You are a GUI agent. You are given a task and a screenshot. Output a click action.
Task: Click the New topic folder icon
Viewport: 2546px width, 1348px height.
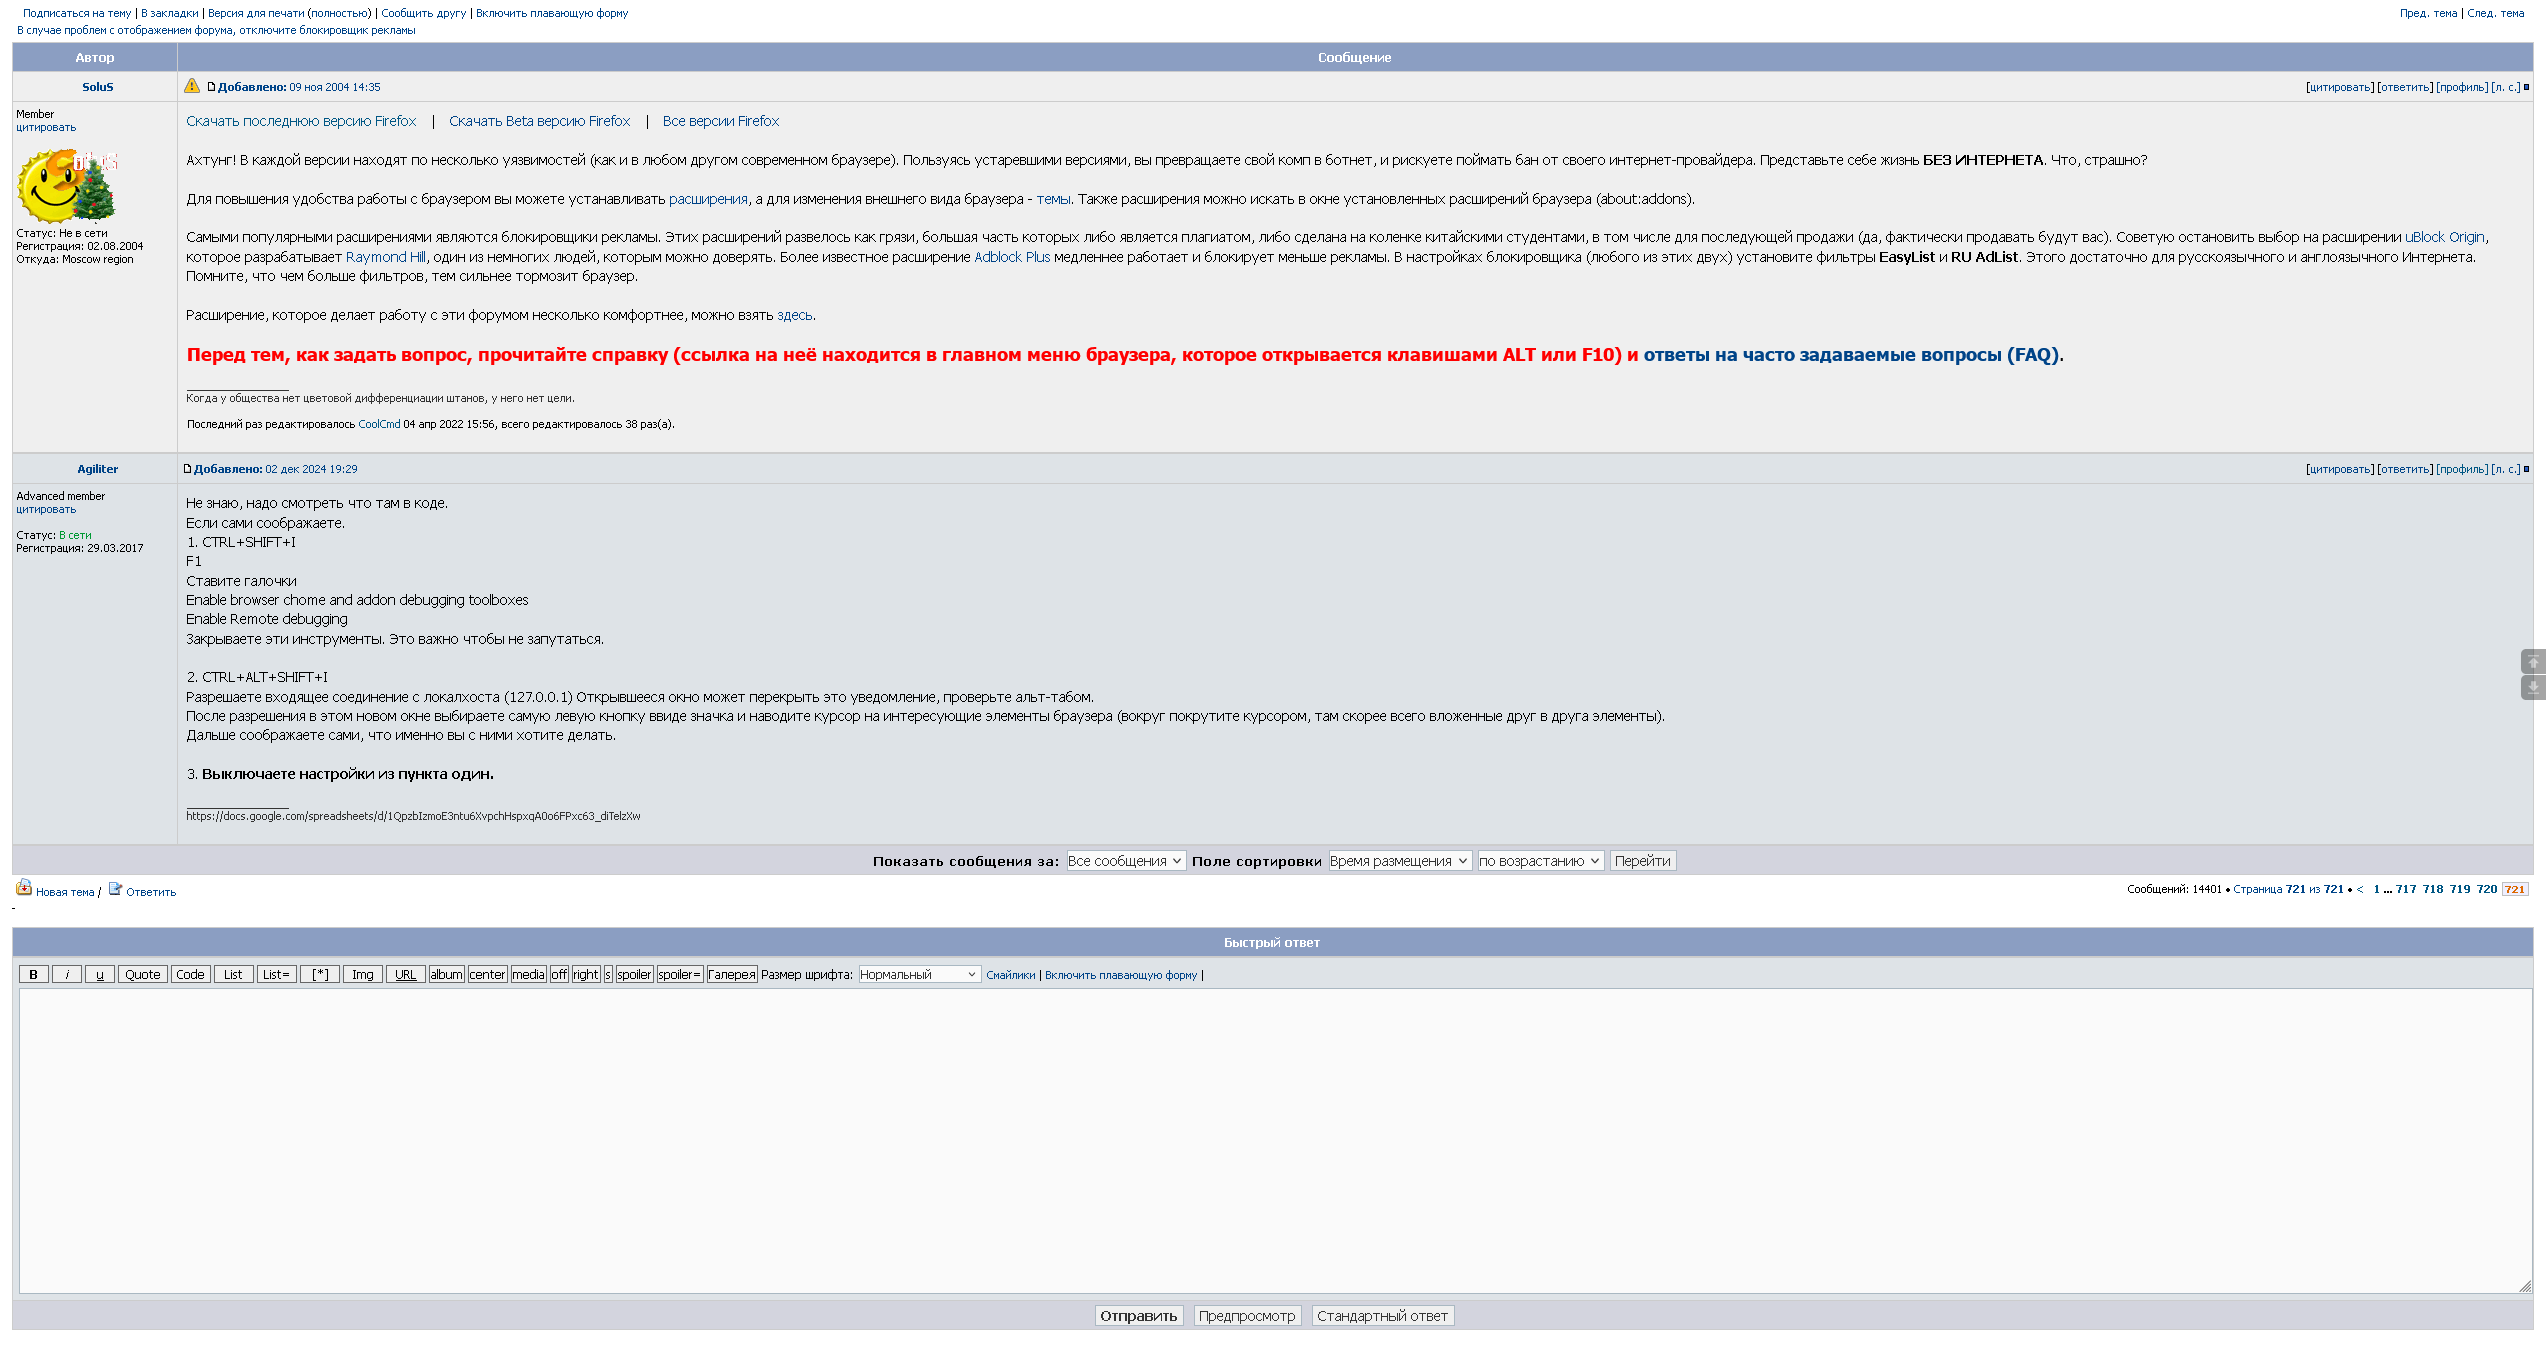[24, 888]
